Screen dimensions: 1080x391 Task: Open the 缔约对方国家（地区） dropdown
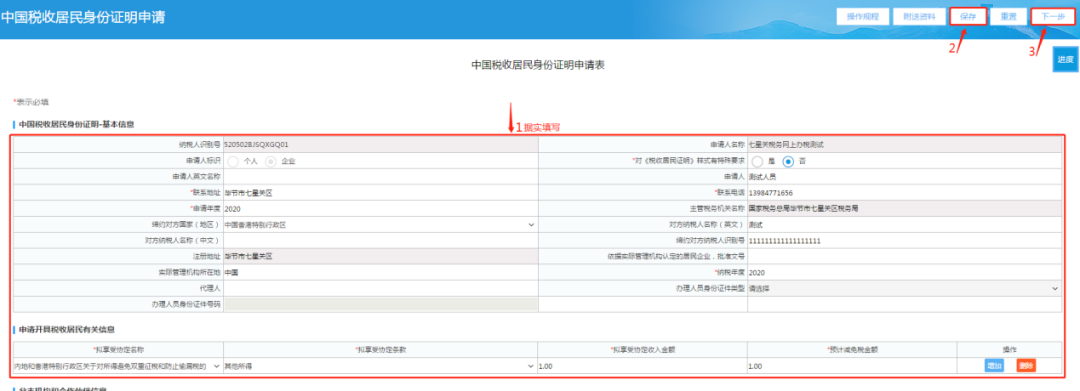380,224
